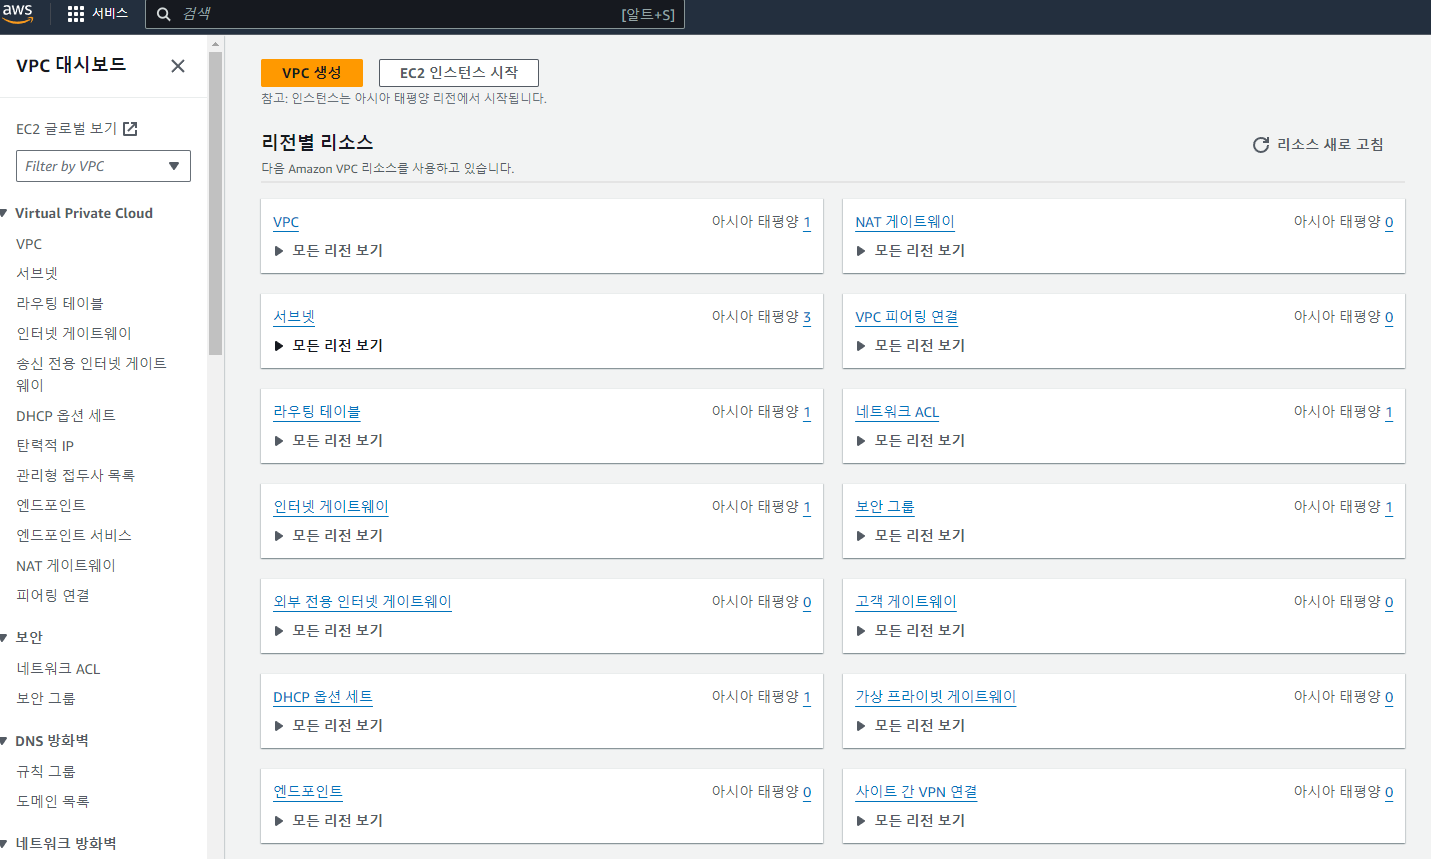1431x859 pixels.
Task: Close the VPC 대시보드 sidebar
Action: coord(178,66)
